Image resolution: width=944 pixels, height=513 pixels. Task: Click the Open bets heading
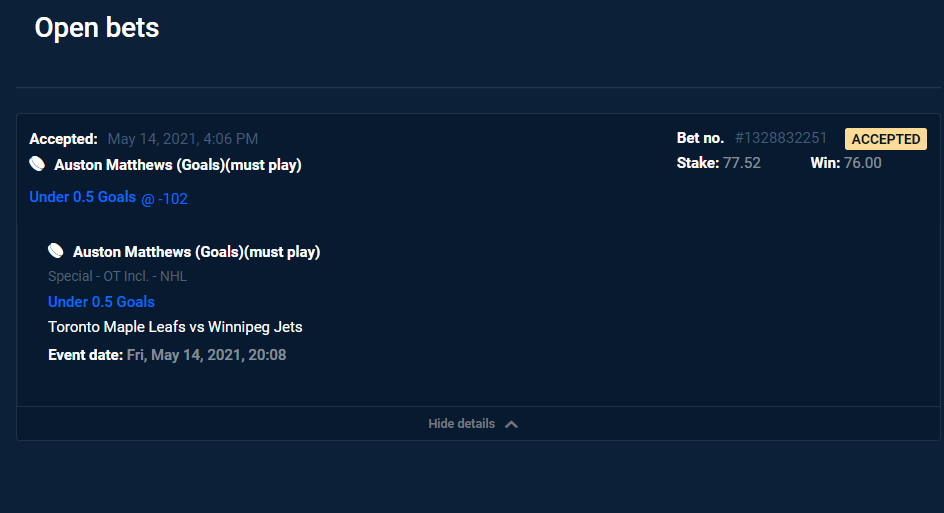click(x=97, y=28)
